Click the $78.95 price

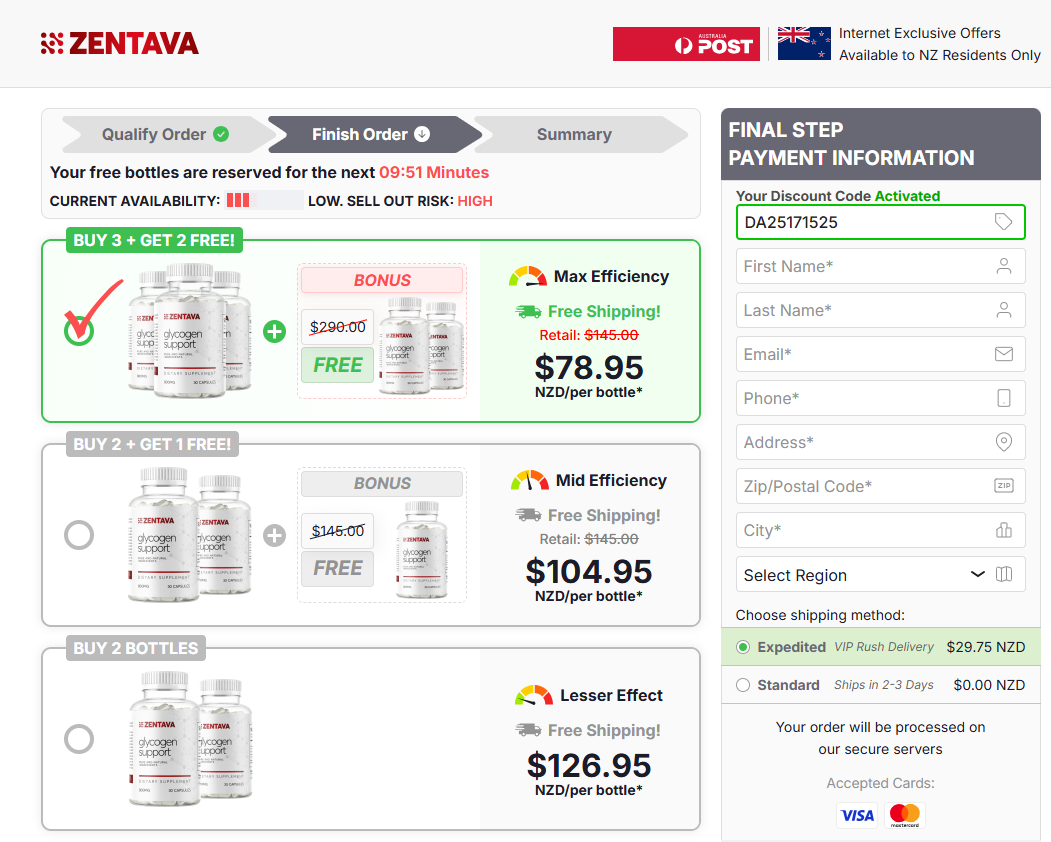[589, 367]
